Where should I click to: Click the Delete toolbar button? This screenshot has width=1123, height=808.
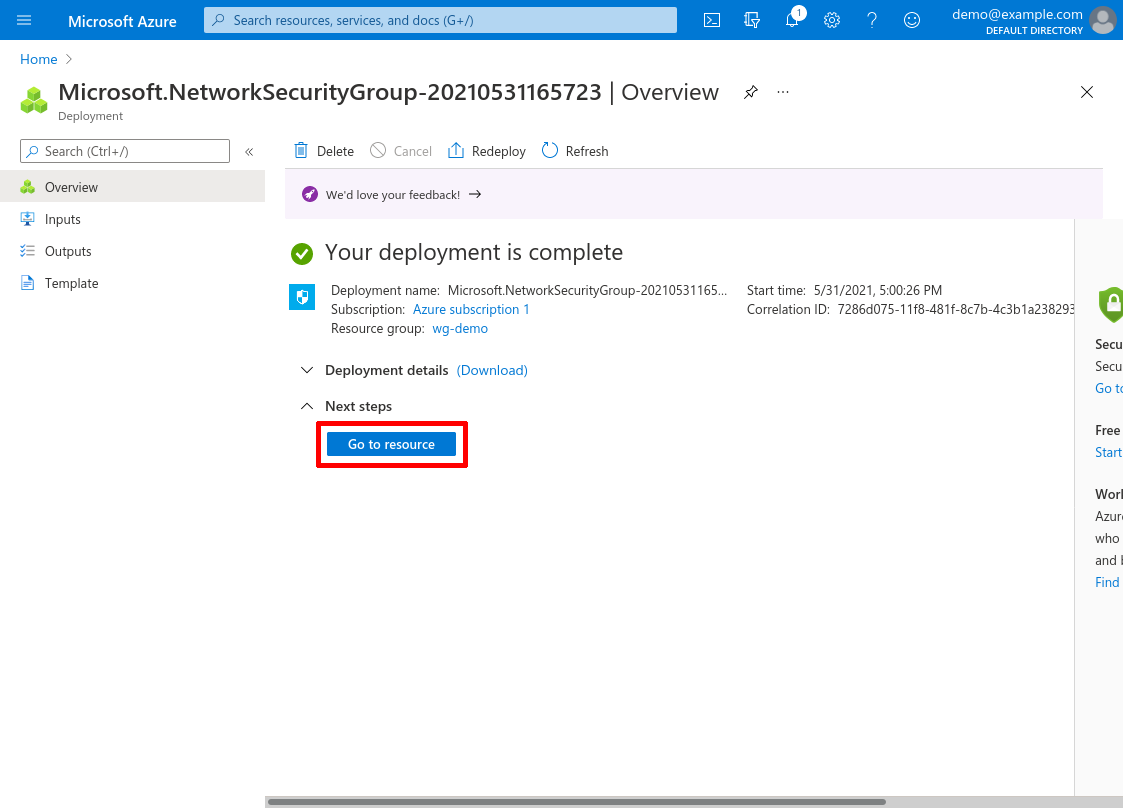click(x=324, y=150)
